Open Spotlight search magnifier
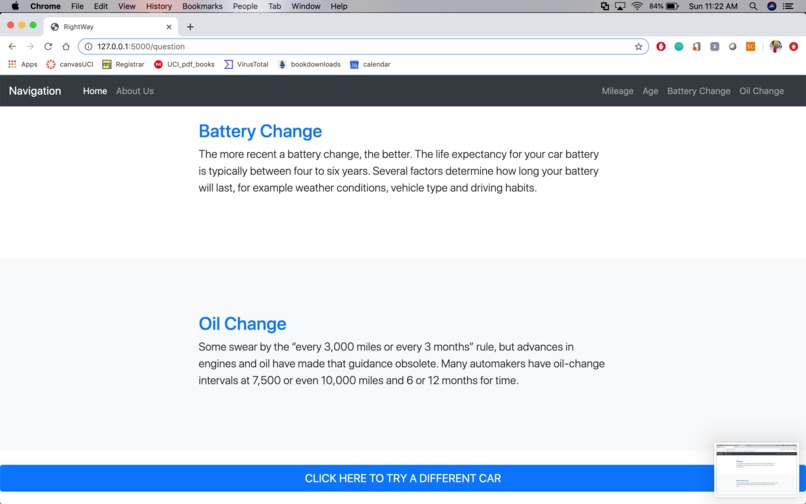Screen dimensions: 806x504 click(753, 6)
